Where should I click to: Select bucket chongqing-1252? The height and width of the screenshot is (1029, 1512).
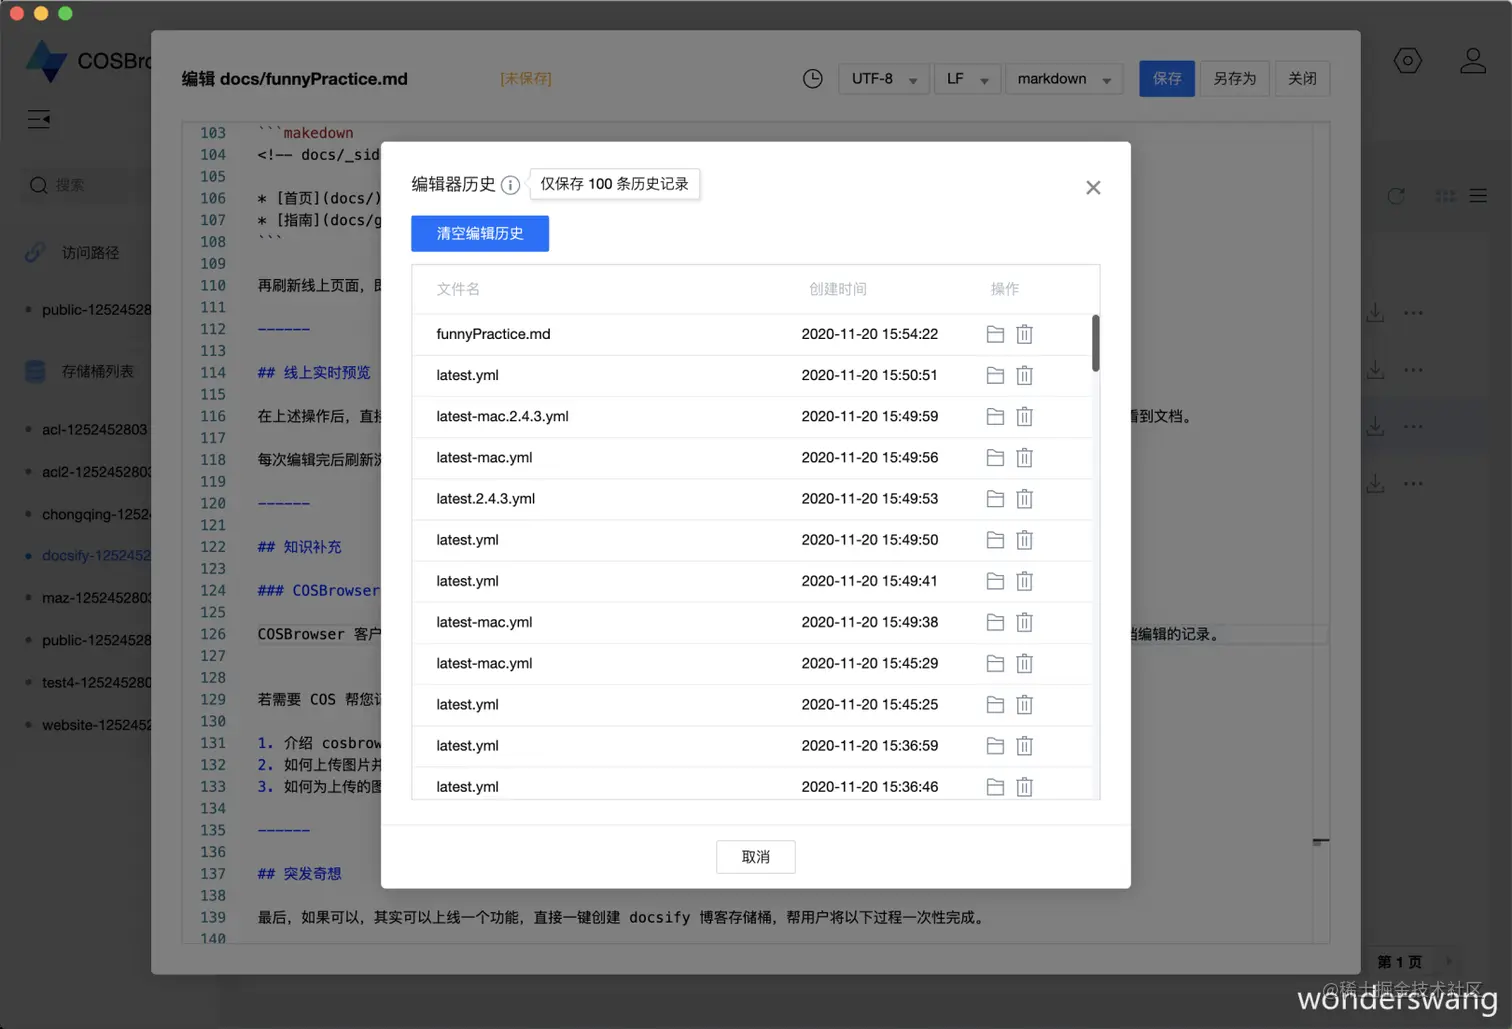click(x=96, y=514)
